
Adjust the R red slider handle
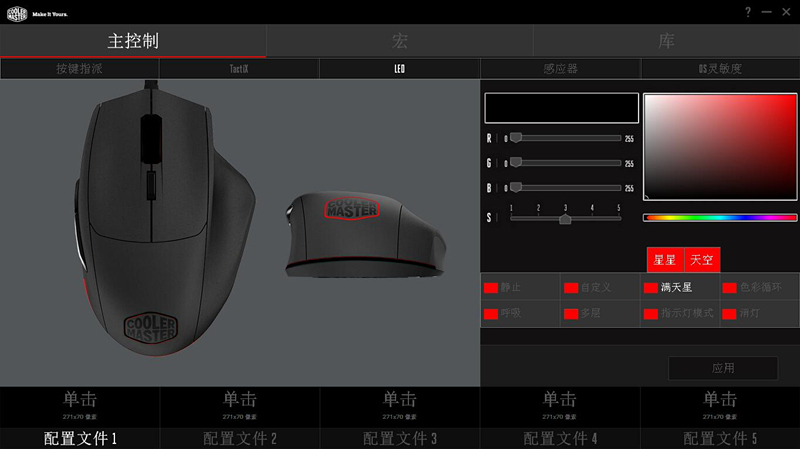pyautogui.click(x=516, y=137)
